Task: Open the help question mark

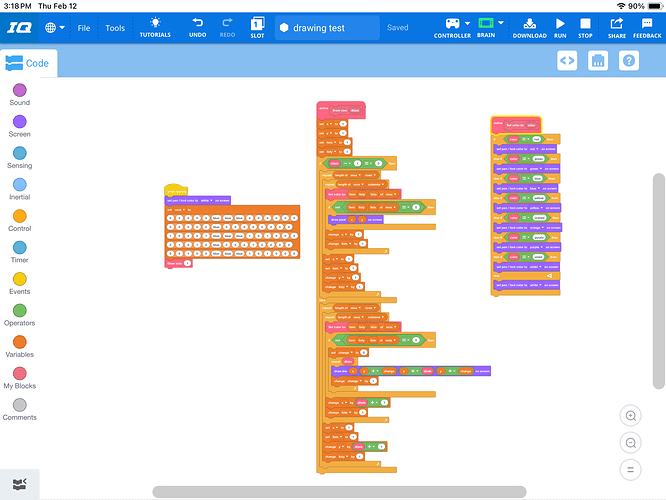Action: [629, 61]
